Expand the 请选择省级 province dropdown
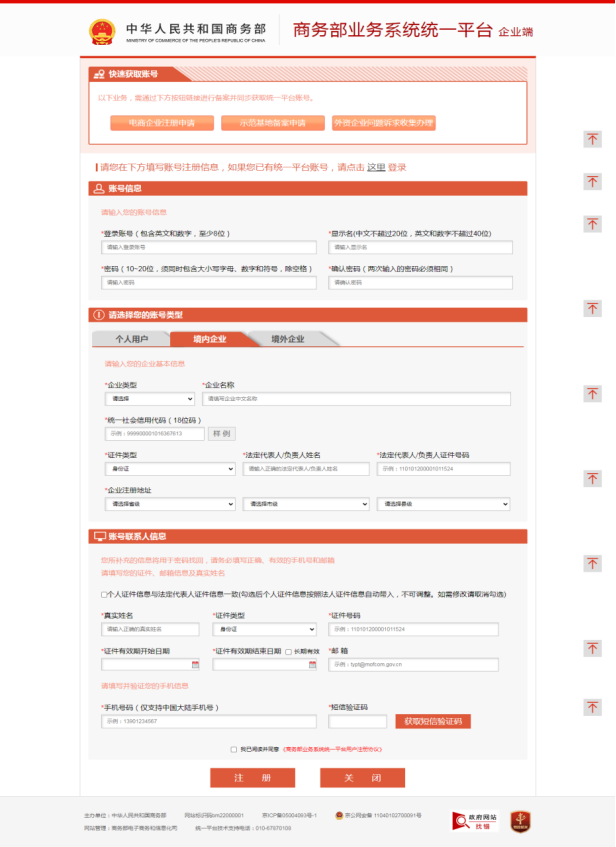Viewport: 616px width, 847px height. (170, 505)
